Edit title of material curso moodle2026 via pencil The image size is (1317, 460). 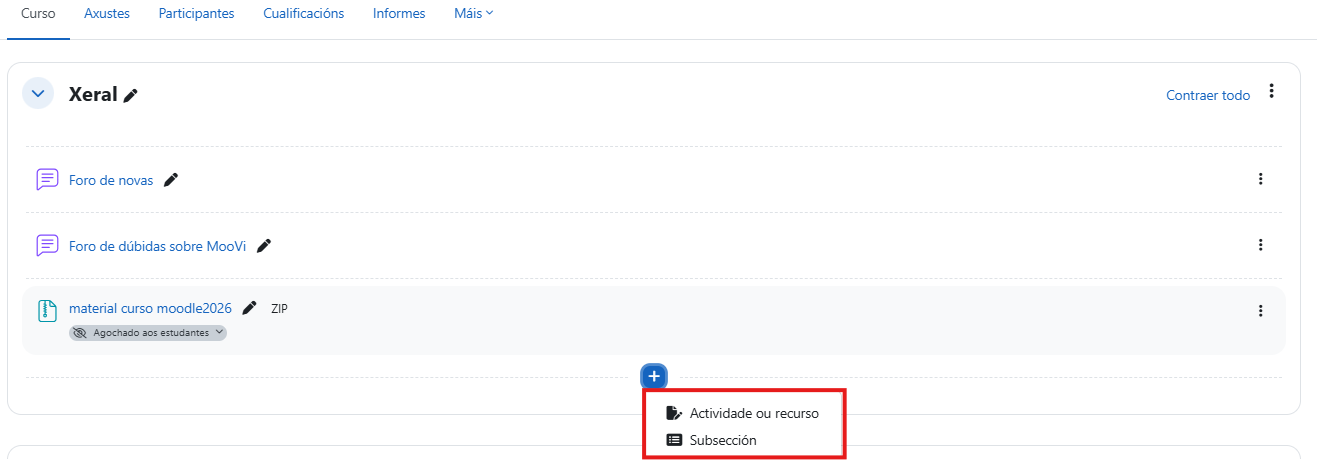point(250,308)
